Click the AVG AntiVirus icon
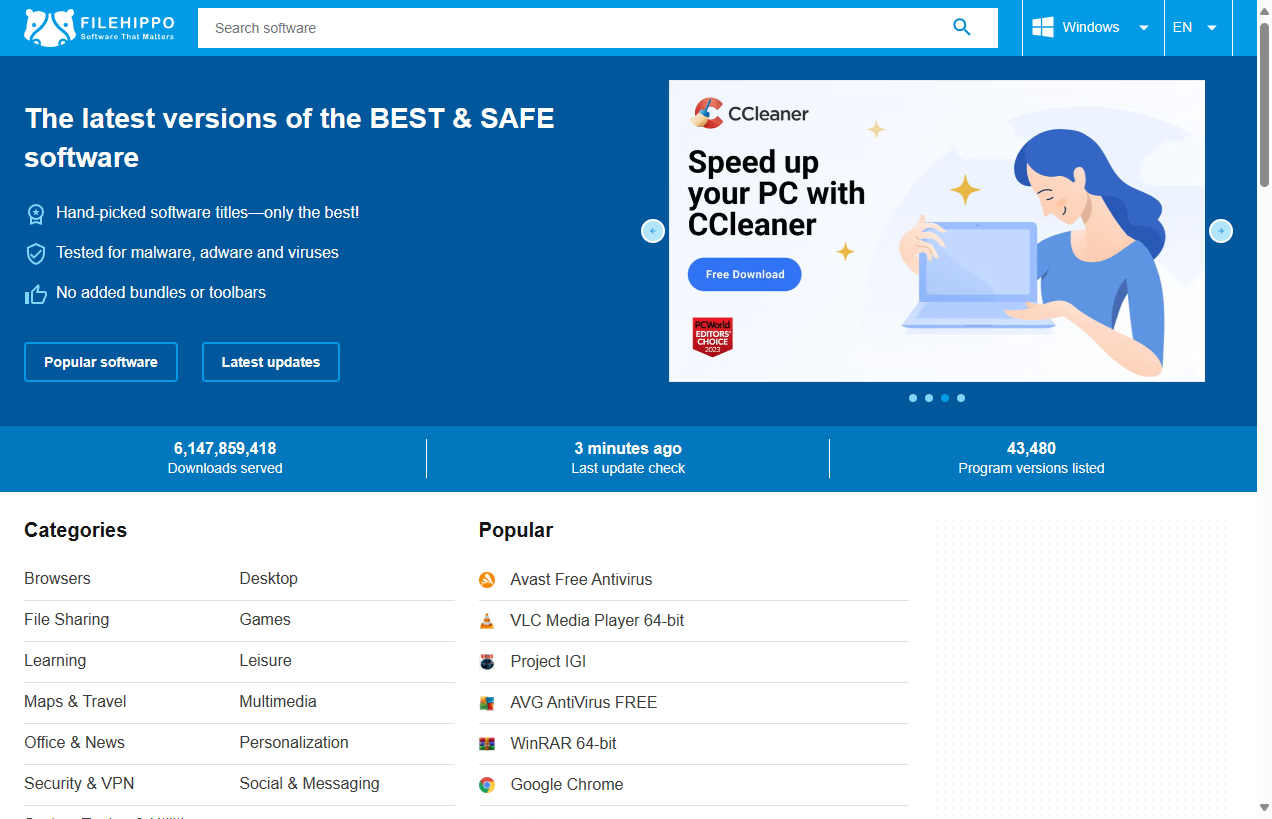1272x819 pixels. pos(487,703)
